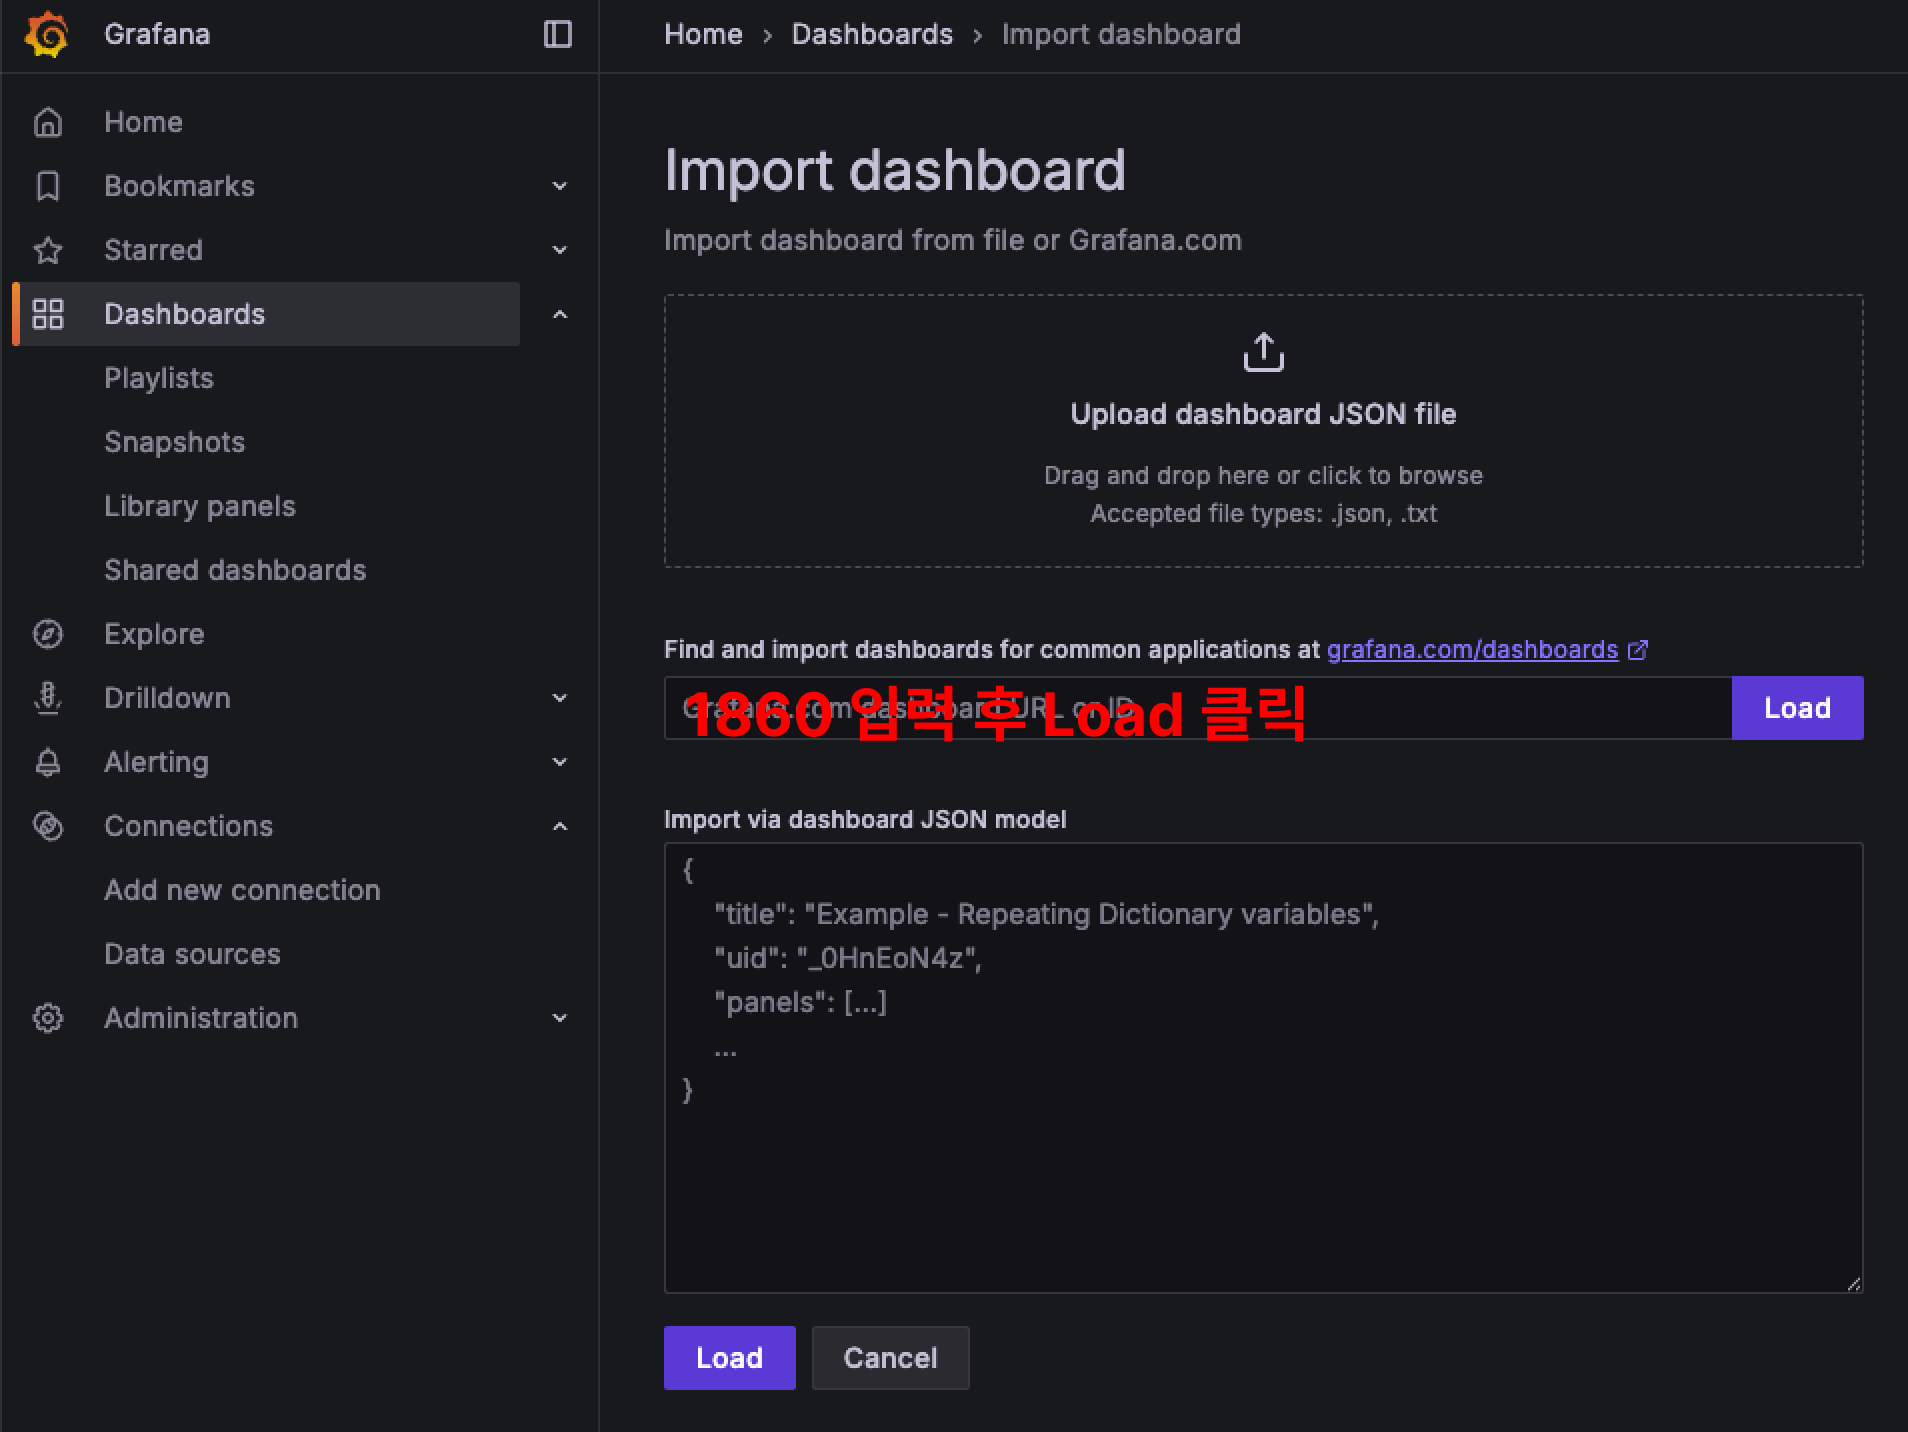The width and height of the screenshot is (1908, 1432).
Task: Click the upload arrow icon
Action: pyautogui.click(x=1263, y=352)
